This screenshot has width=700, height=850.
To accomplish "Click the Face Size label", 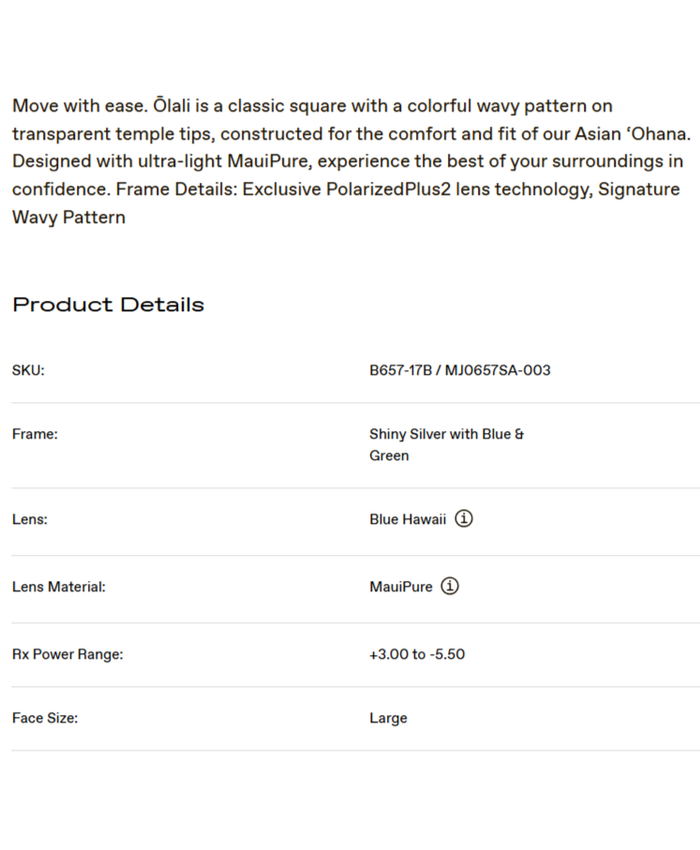I will point(45,718).
